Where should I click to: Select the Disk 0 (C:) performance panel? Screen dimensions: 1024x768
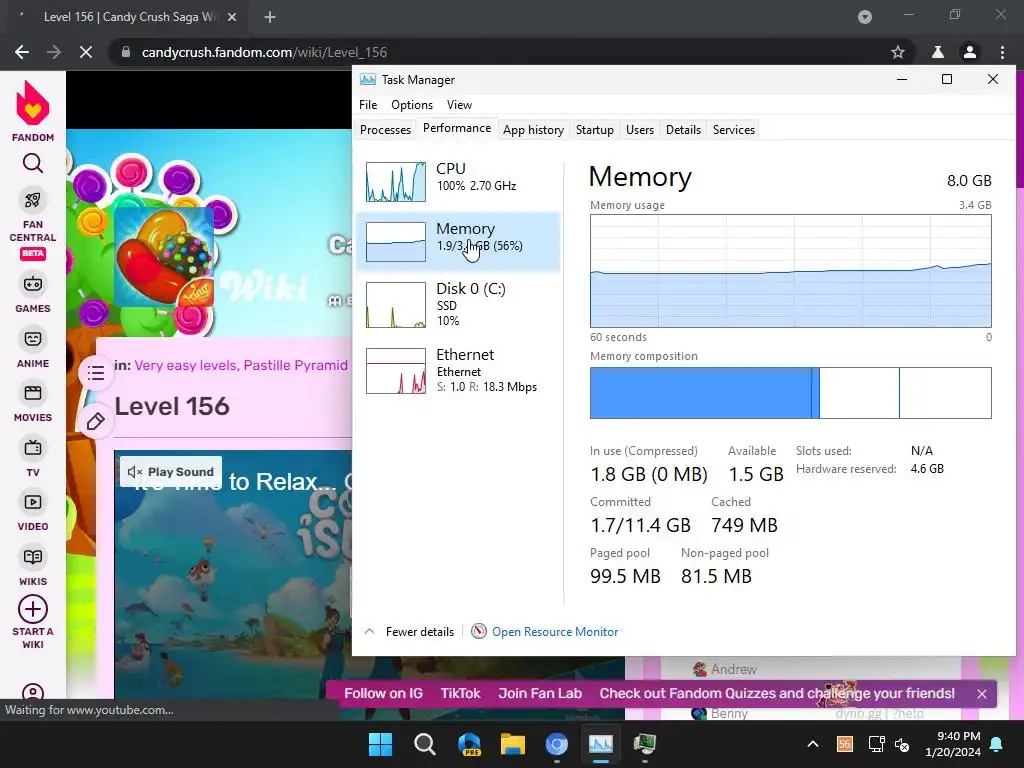pyautogui.click(x=458, y=304)
